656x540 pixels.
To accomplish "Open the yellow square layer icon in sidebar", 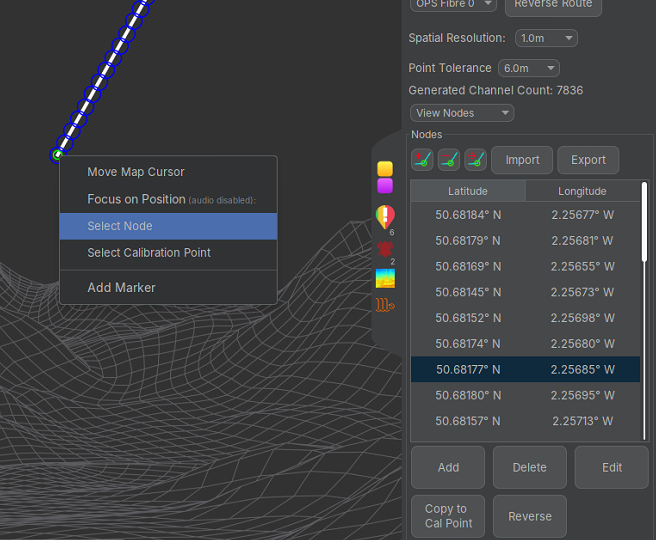I will [385, 169].
